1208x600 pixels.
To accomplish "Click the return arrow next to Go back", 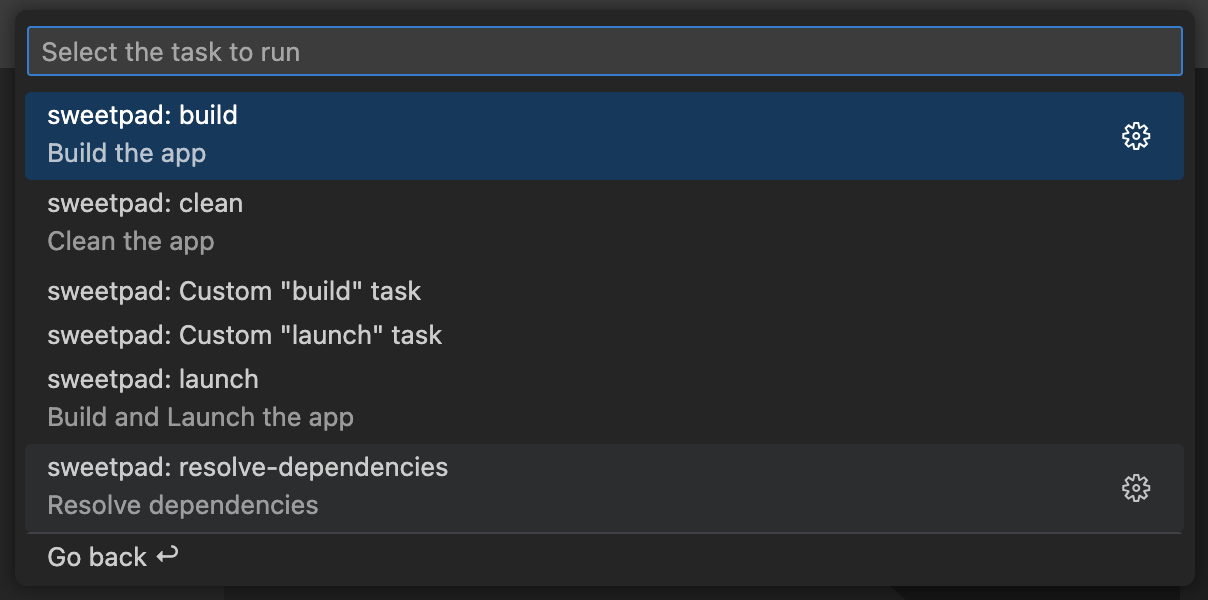I will click(164, 555).
